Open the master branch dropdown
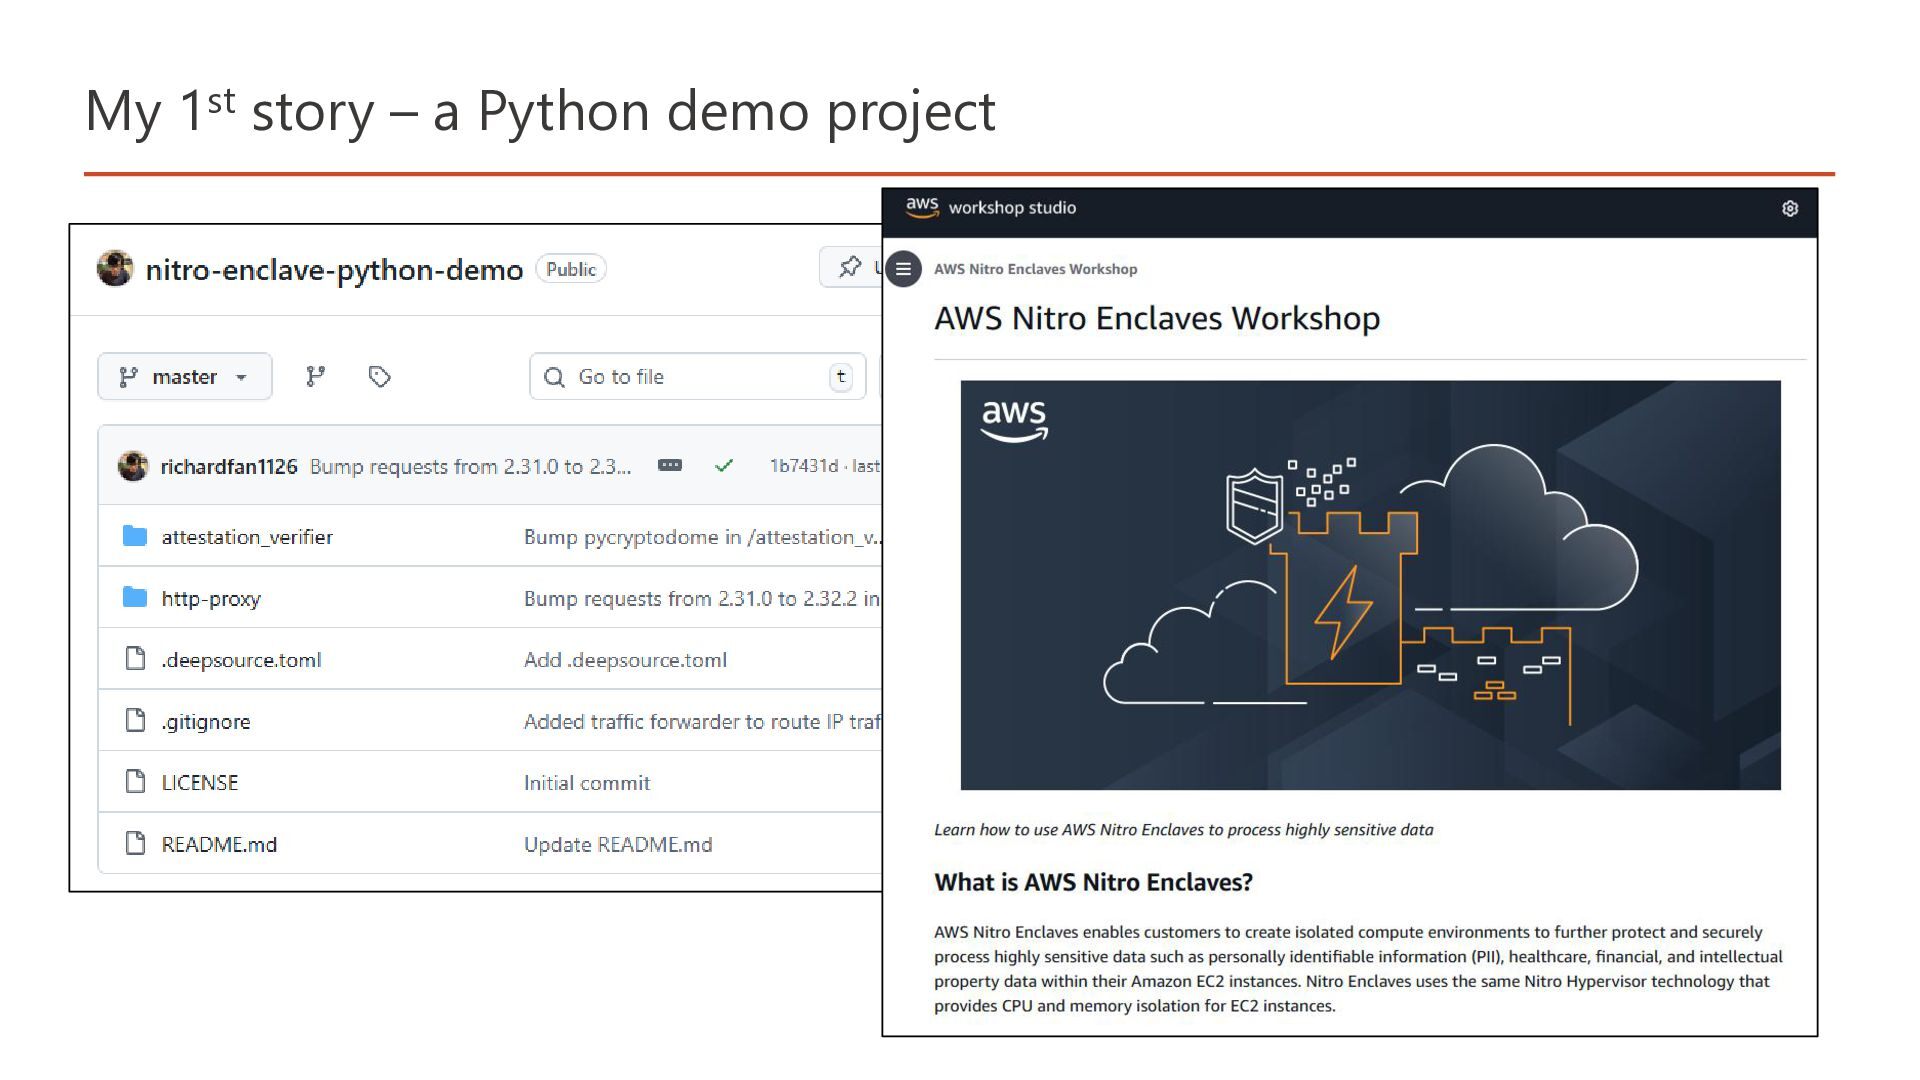The image size is (1920, 1080). [x=184, y=377]
